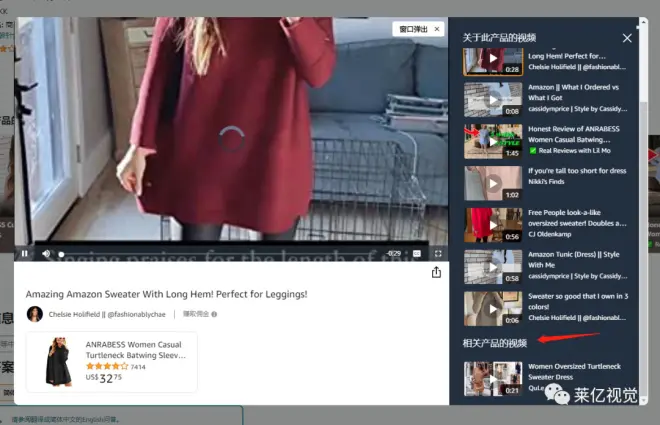Image resolution: width=660 pixels, height=425 pixels.
Task: Play the Amazon Tunic (Dress) video
Action: (x=493, y=266)
